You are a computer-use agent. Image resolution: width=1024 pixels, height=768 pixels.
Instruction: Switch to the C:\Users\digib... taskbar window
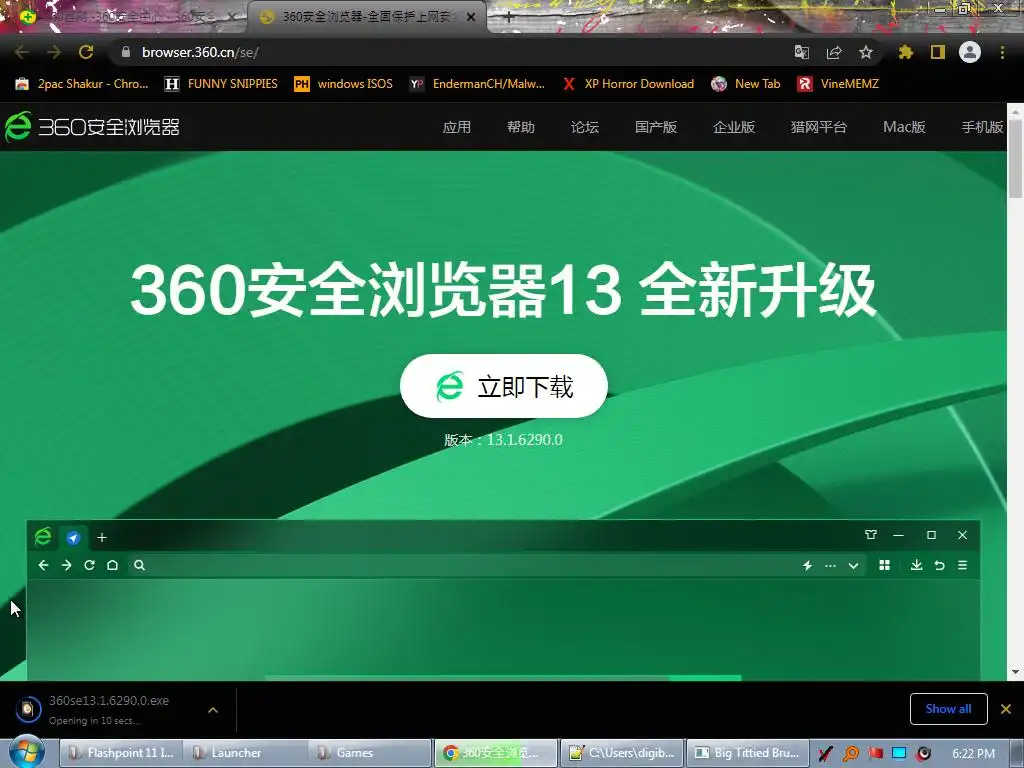pyautogui.click(x=622, y=753)
